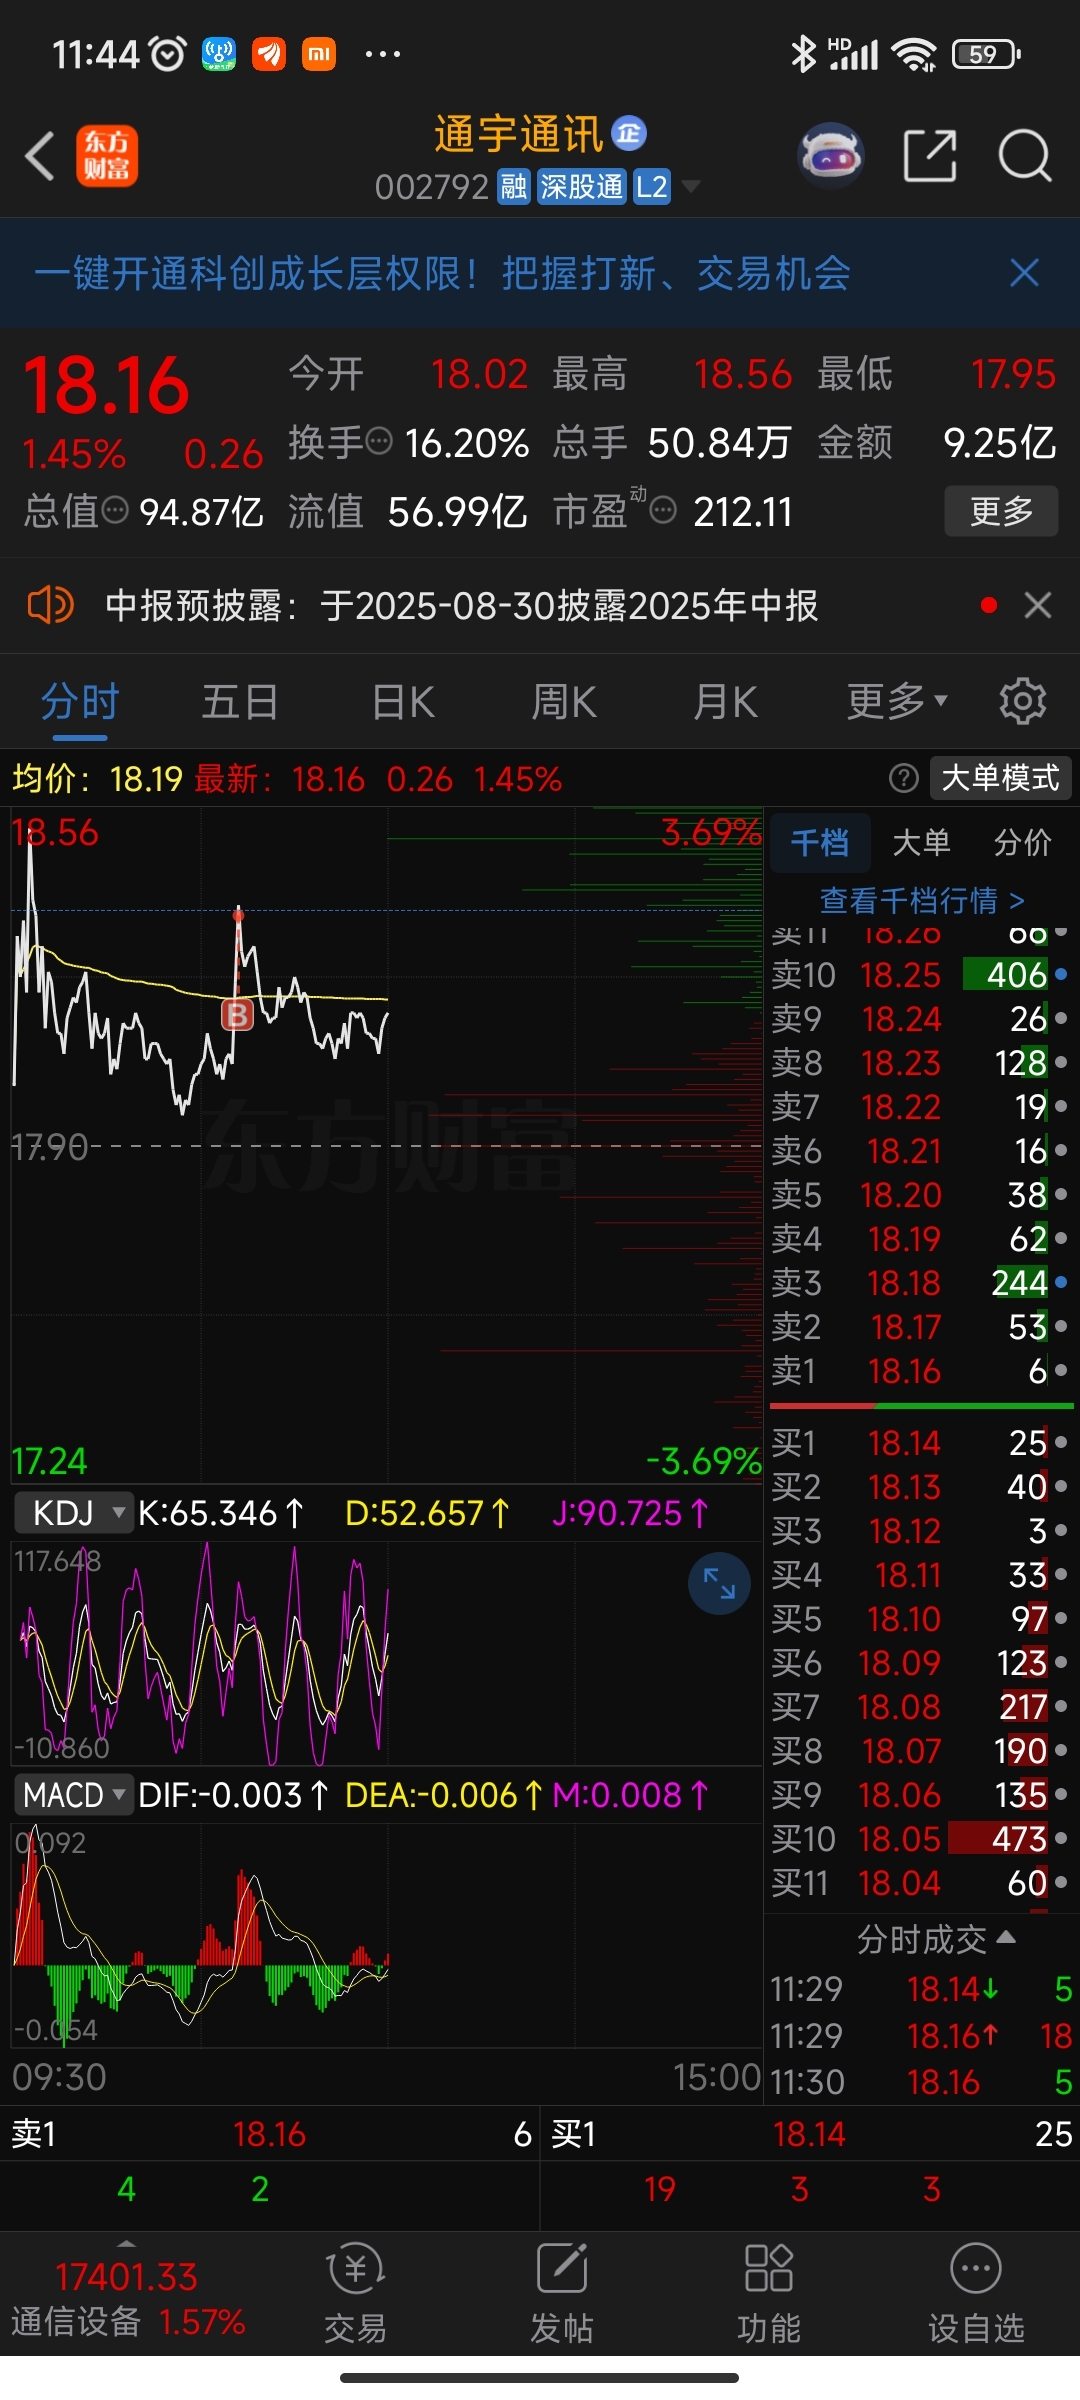Tap the 深股通 badge
Image resolution: width=1080 pixels, height=2400 pixels.
coord(582,187)
